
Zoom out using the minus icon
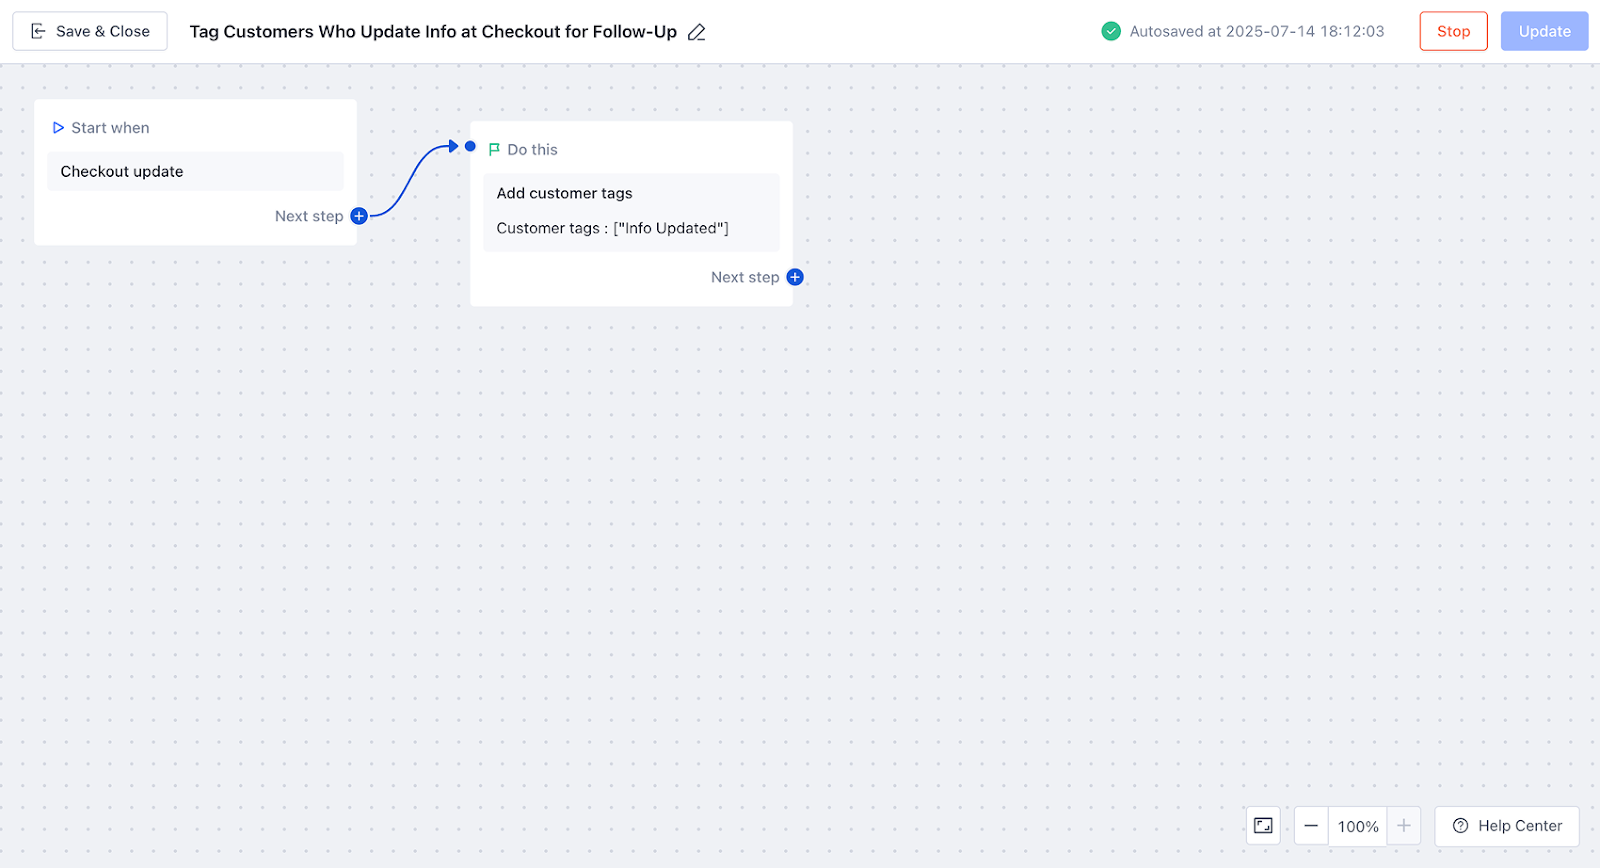[x=1311, y=826]
